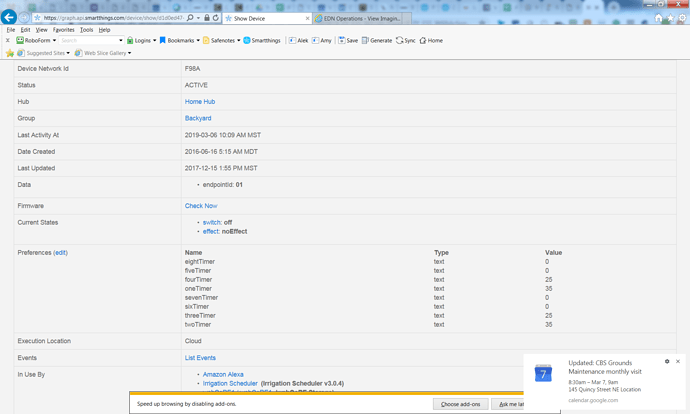Open the List Events link
The height and width of the screenshot is (414, 690).
[x=200, y=358]
